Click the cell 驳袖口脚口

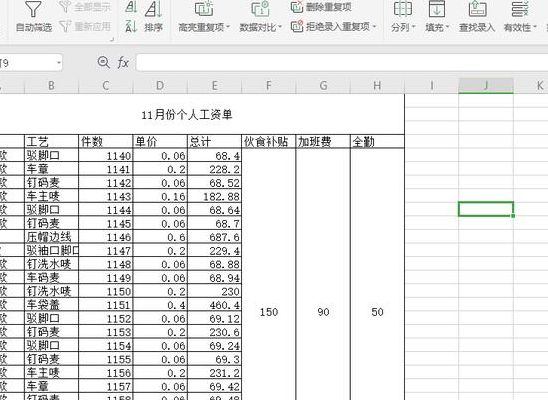[x=52, y=250]
